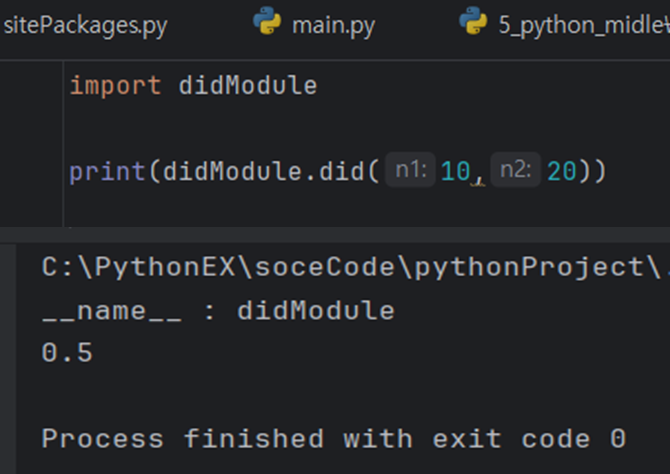Screen dimensions: 670x474
Task: Switch to the sitePackages.py tab
Action: (85, 26)
